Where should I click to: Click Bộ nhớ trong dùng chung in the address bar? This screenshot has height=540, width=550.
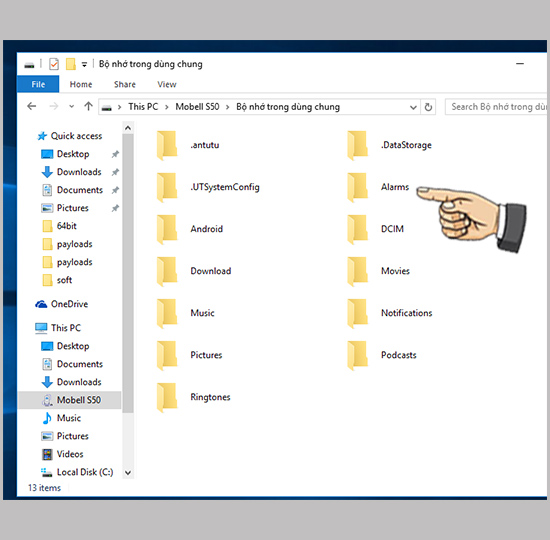click(x=288, y=107)
